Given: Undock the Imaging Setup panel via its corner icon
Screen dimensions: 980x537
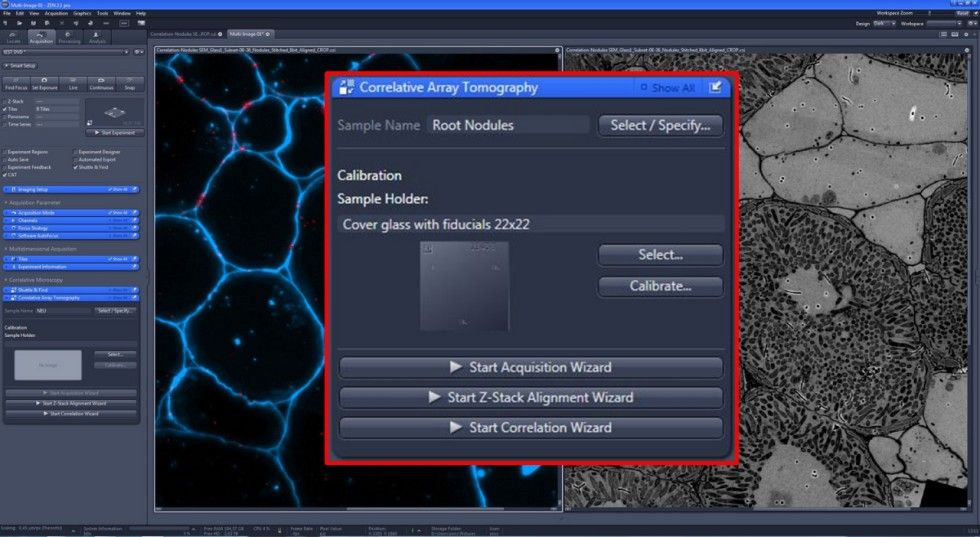Looking at the screenshot, I should tap(134, 189).
